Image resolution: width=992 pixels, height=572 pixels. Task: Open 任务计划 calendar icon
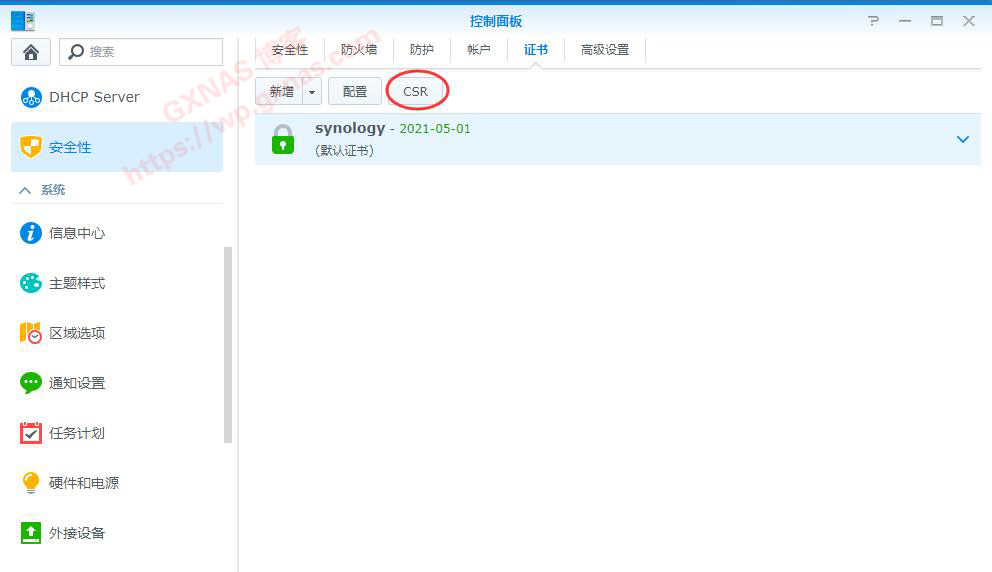click(31, 433)
